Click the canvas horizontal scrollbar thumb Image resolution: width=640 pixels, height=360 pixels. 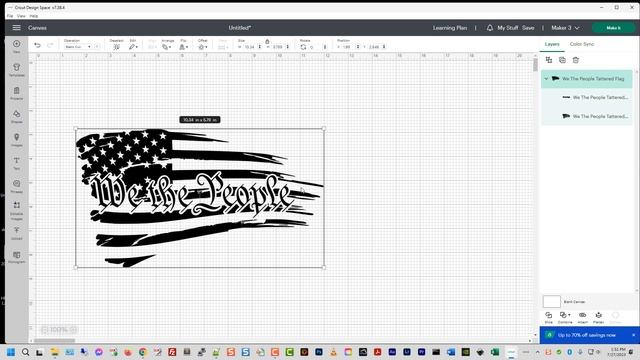click(55, 340)
